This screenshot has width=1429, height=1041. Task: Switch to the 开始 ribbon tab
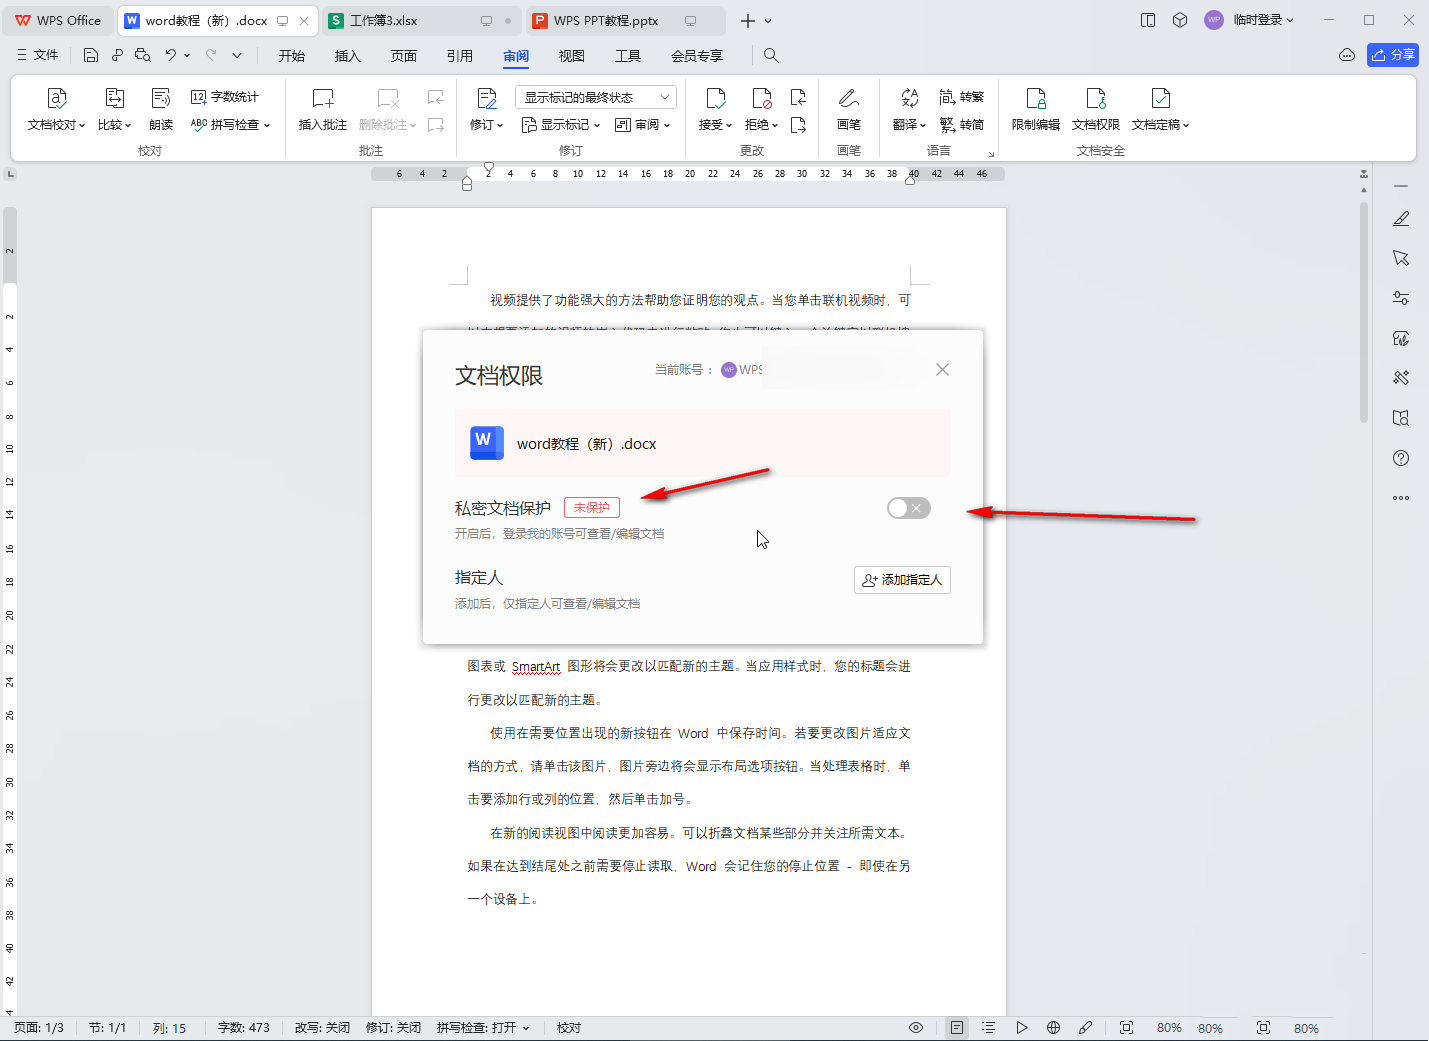coord(292,56)
